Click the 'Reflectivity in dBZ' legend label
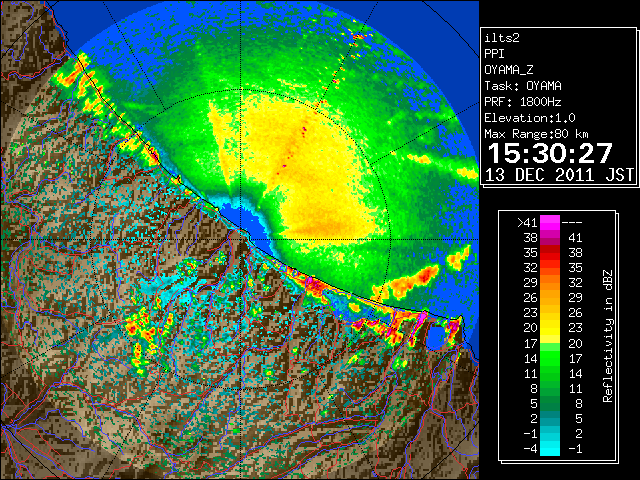The width and height of the screenshot is (640, 480). [x=608, y=336]
